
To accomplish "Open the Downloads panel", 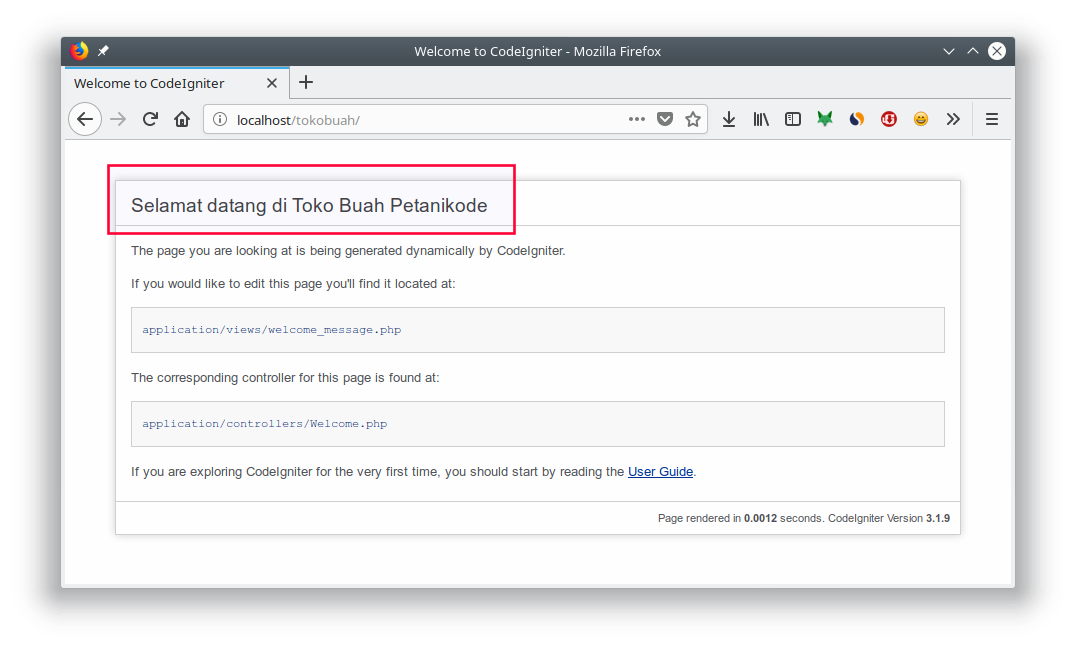I will [729, 119].
